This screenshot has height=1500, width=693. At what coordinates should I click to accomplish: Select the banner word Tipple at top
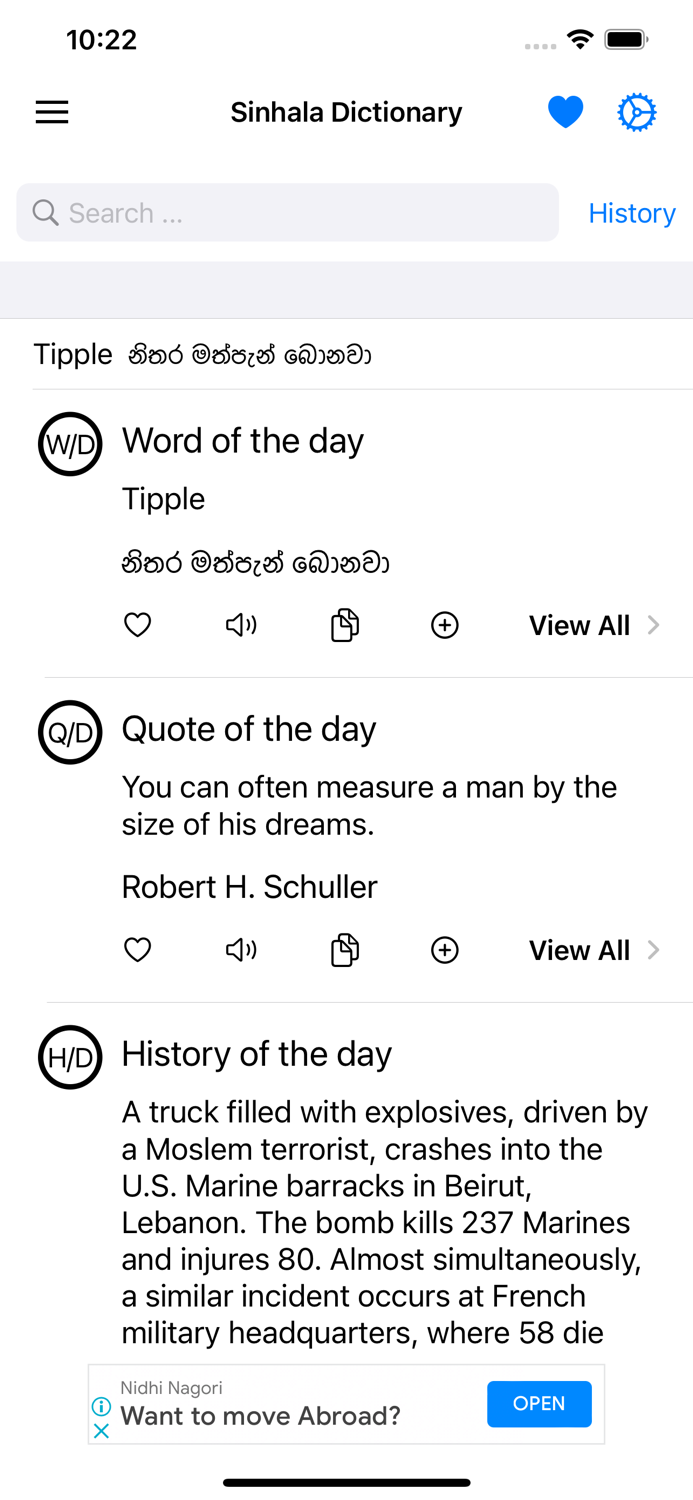pos(72,354)
